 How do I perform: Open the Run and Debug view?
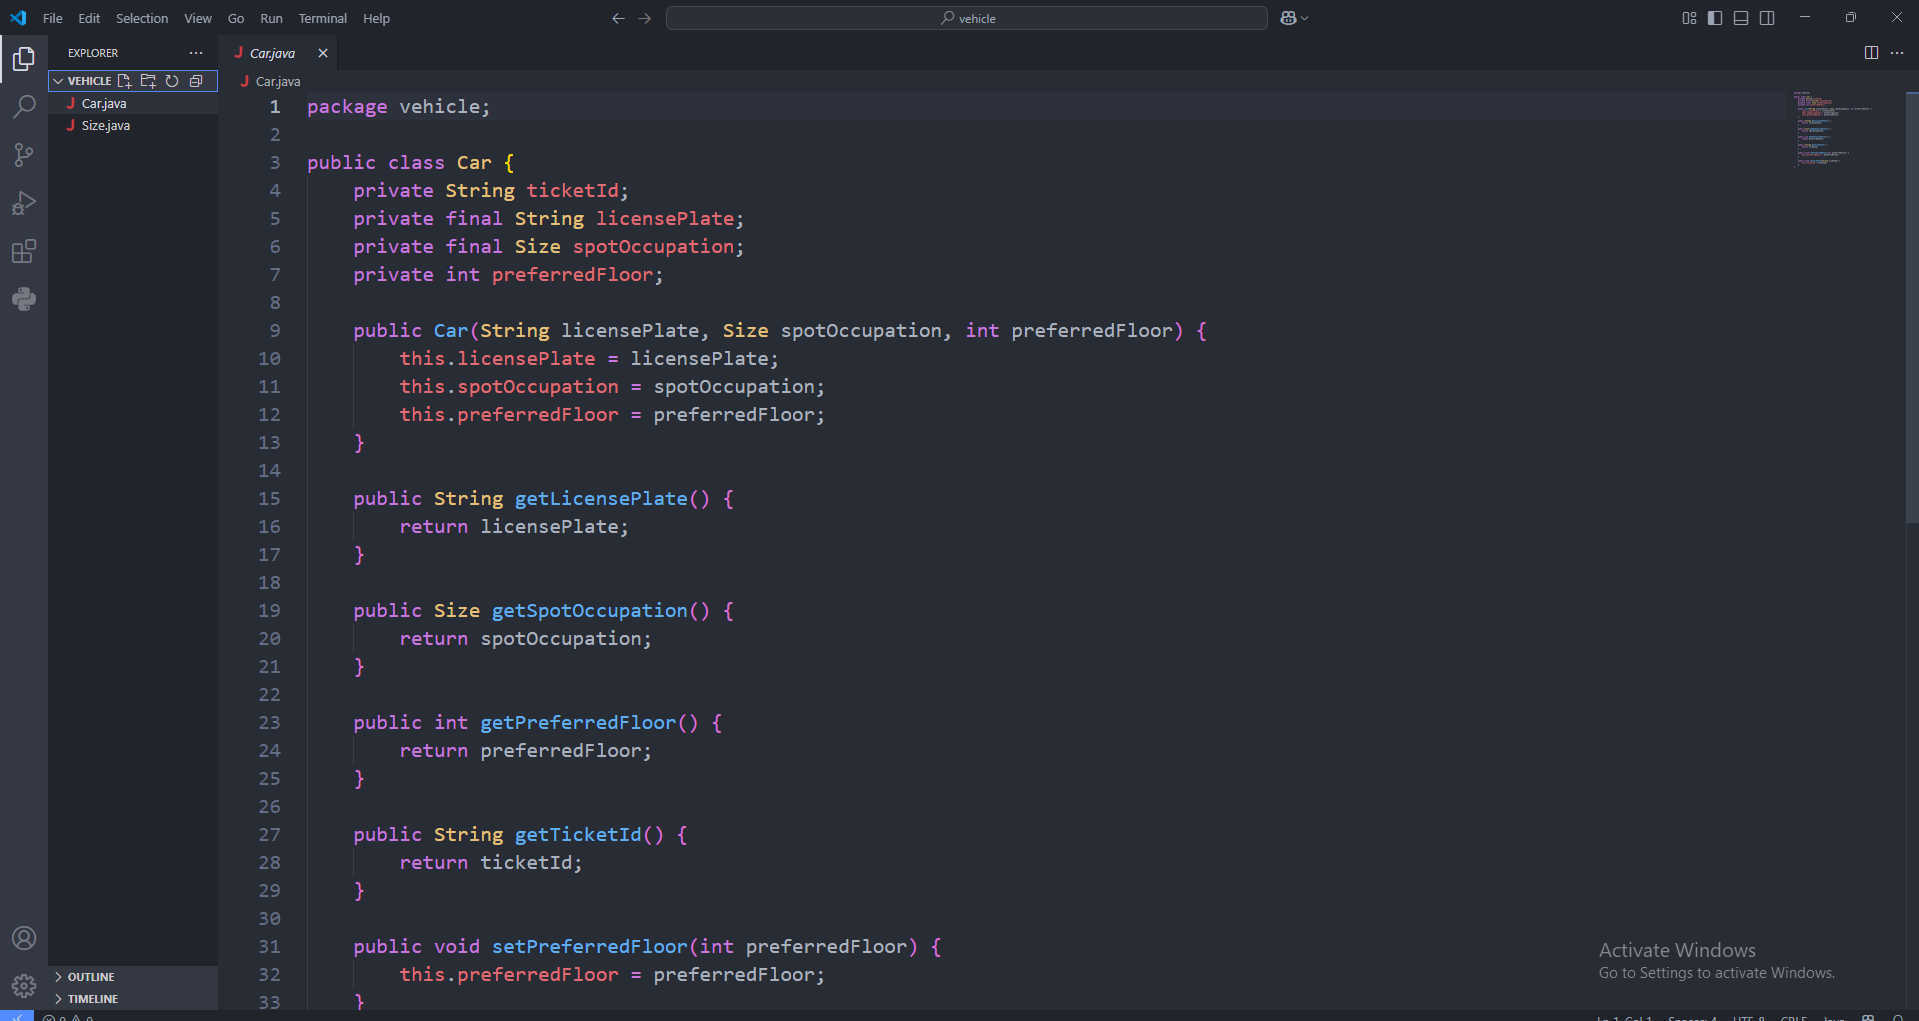[x=24, y=203]
